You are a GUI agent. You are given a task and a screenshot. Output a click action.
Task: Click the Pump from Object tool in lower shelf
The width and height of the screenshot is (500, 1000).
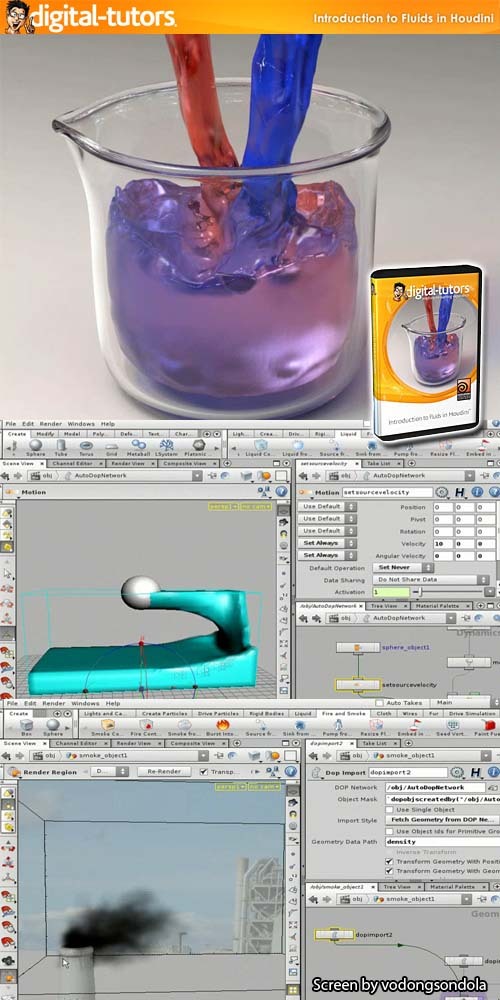tap(337, 726)
